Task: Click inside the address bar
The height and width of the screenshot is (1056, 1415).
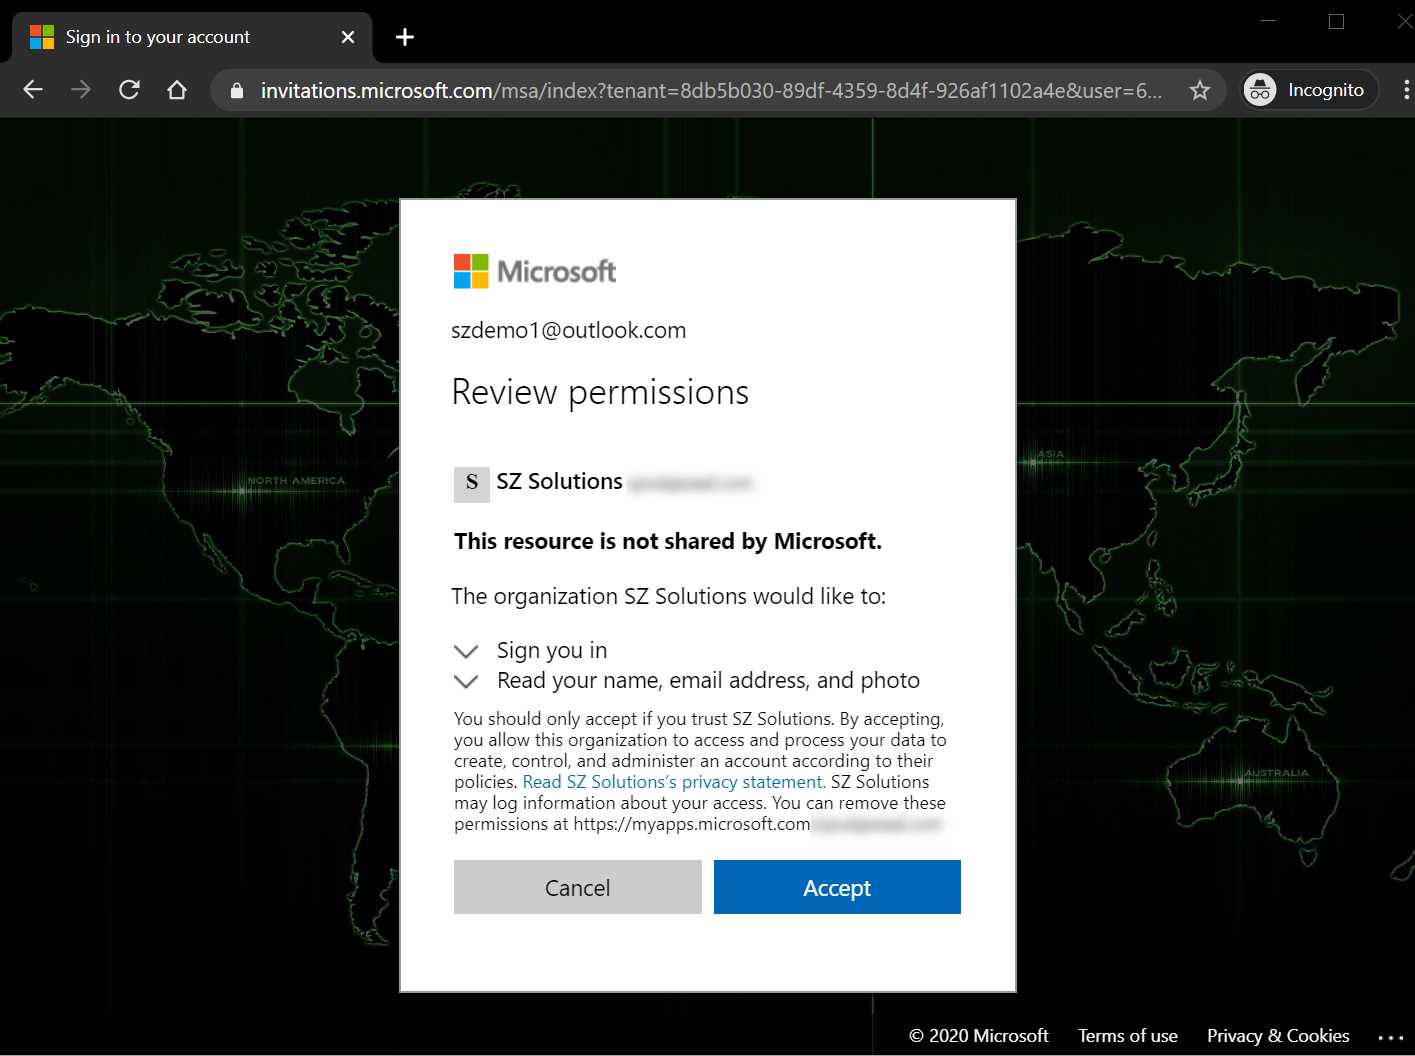Action: click(700, 90)
